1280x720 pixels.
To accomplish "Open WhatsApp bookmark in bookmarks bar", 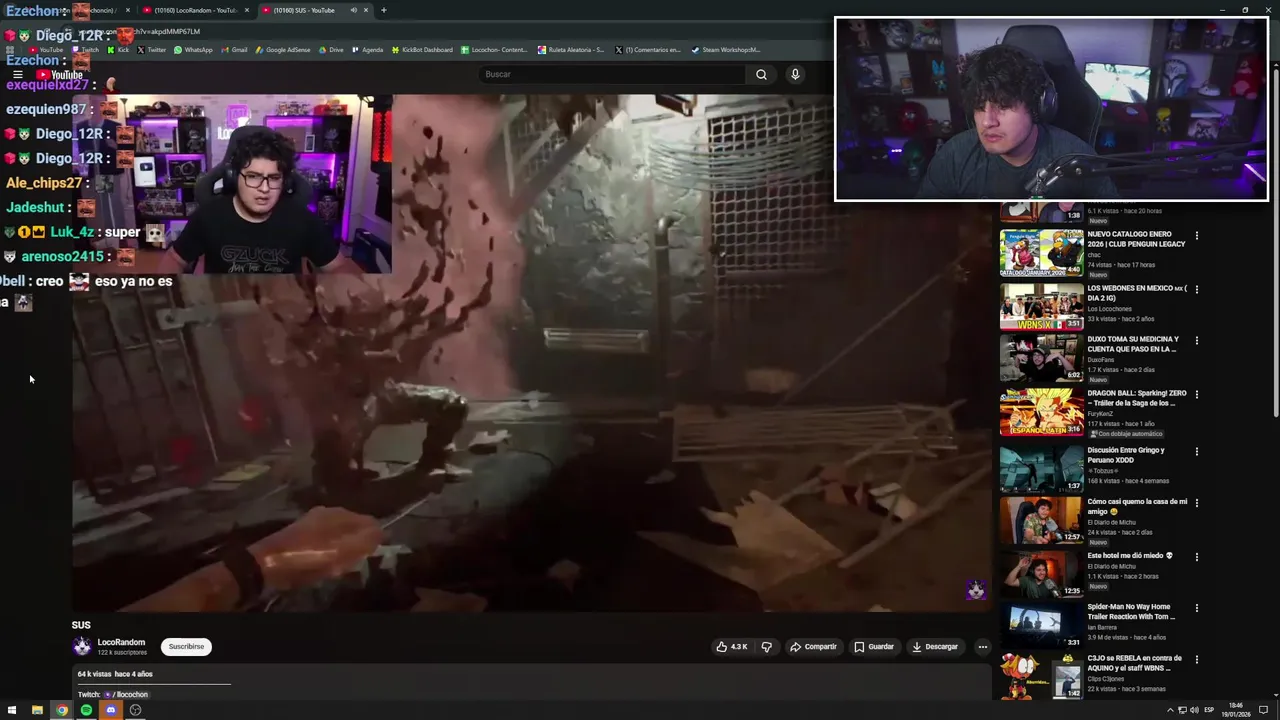I will pos(193,50).
